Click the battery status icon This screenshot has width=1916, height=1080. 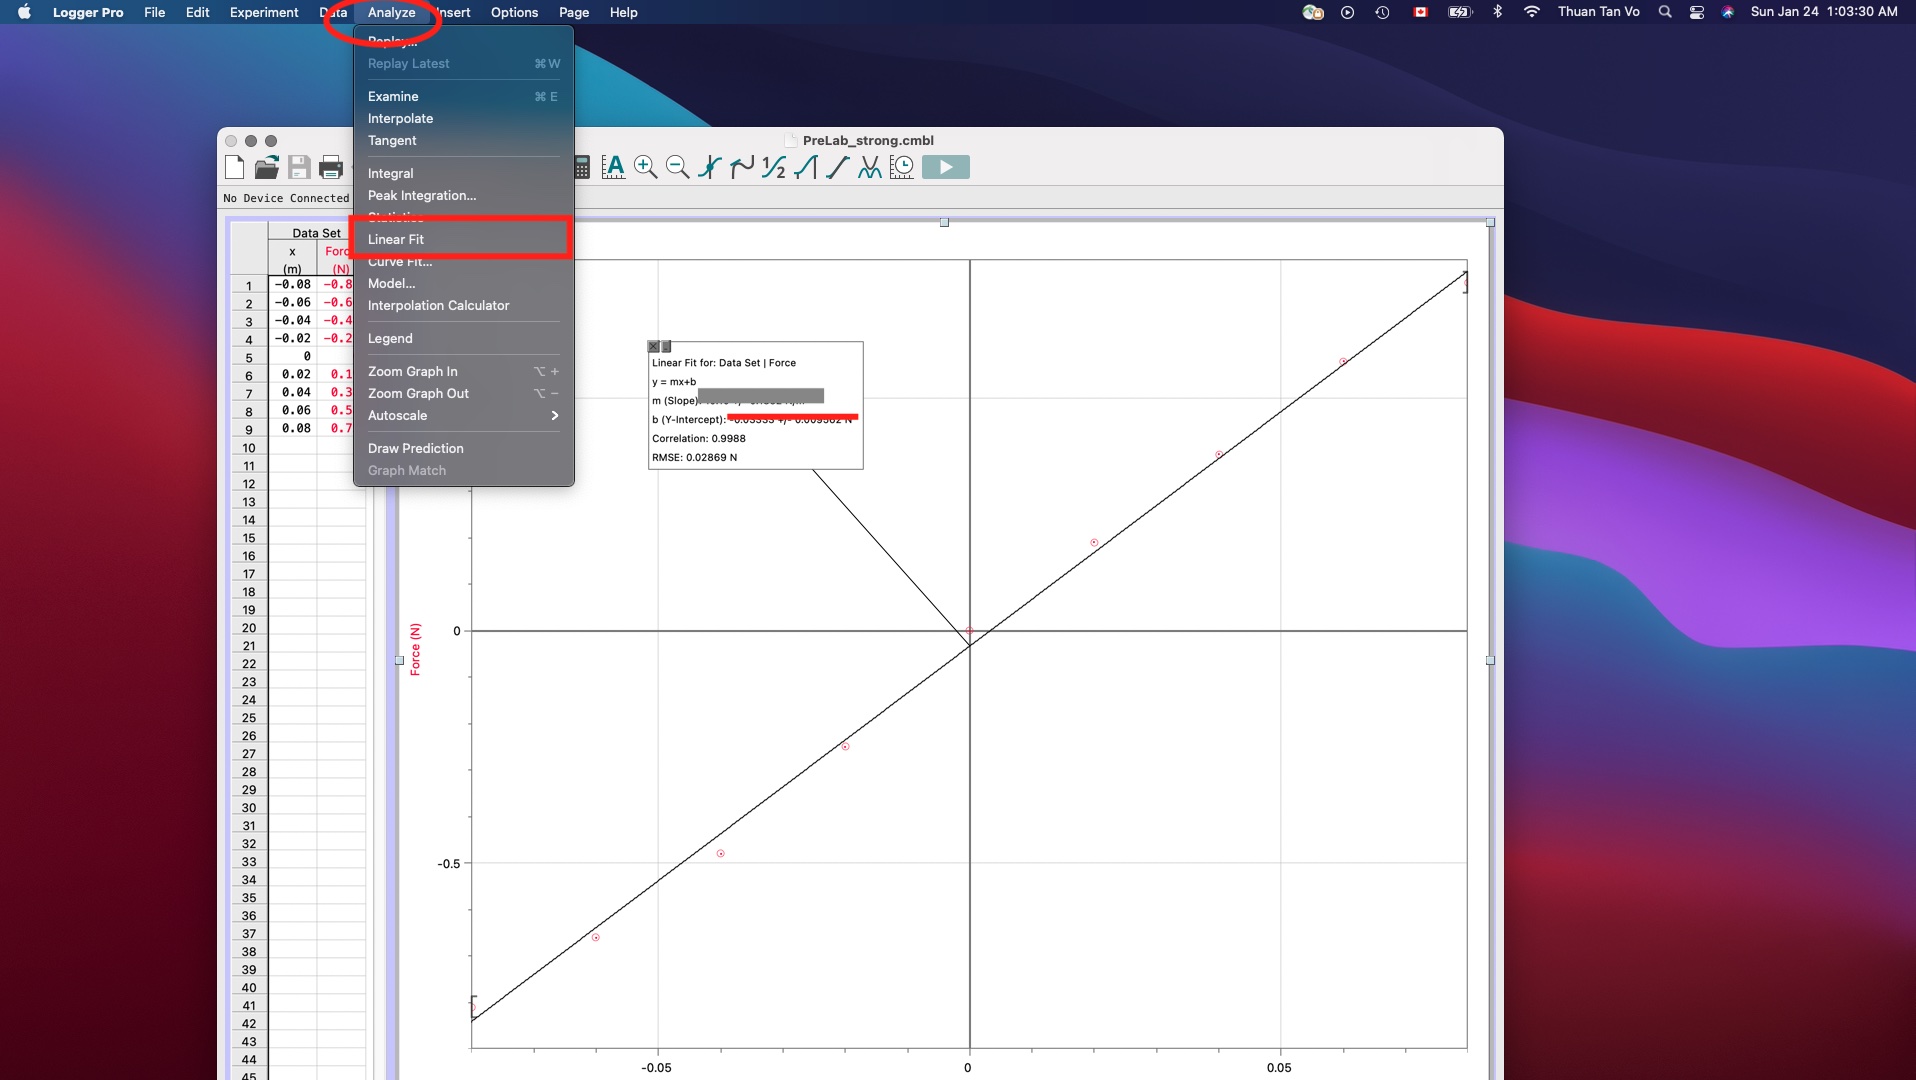[x=1461, y=12]
